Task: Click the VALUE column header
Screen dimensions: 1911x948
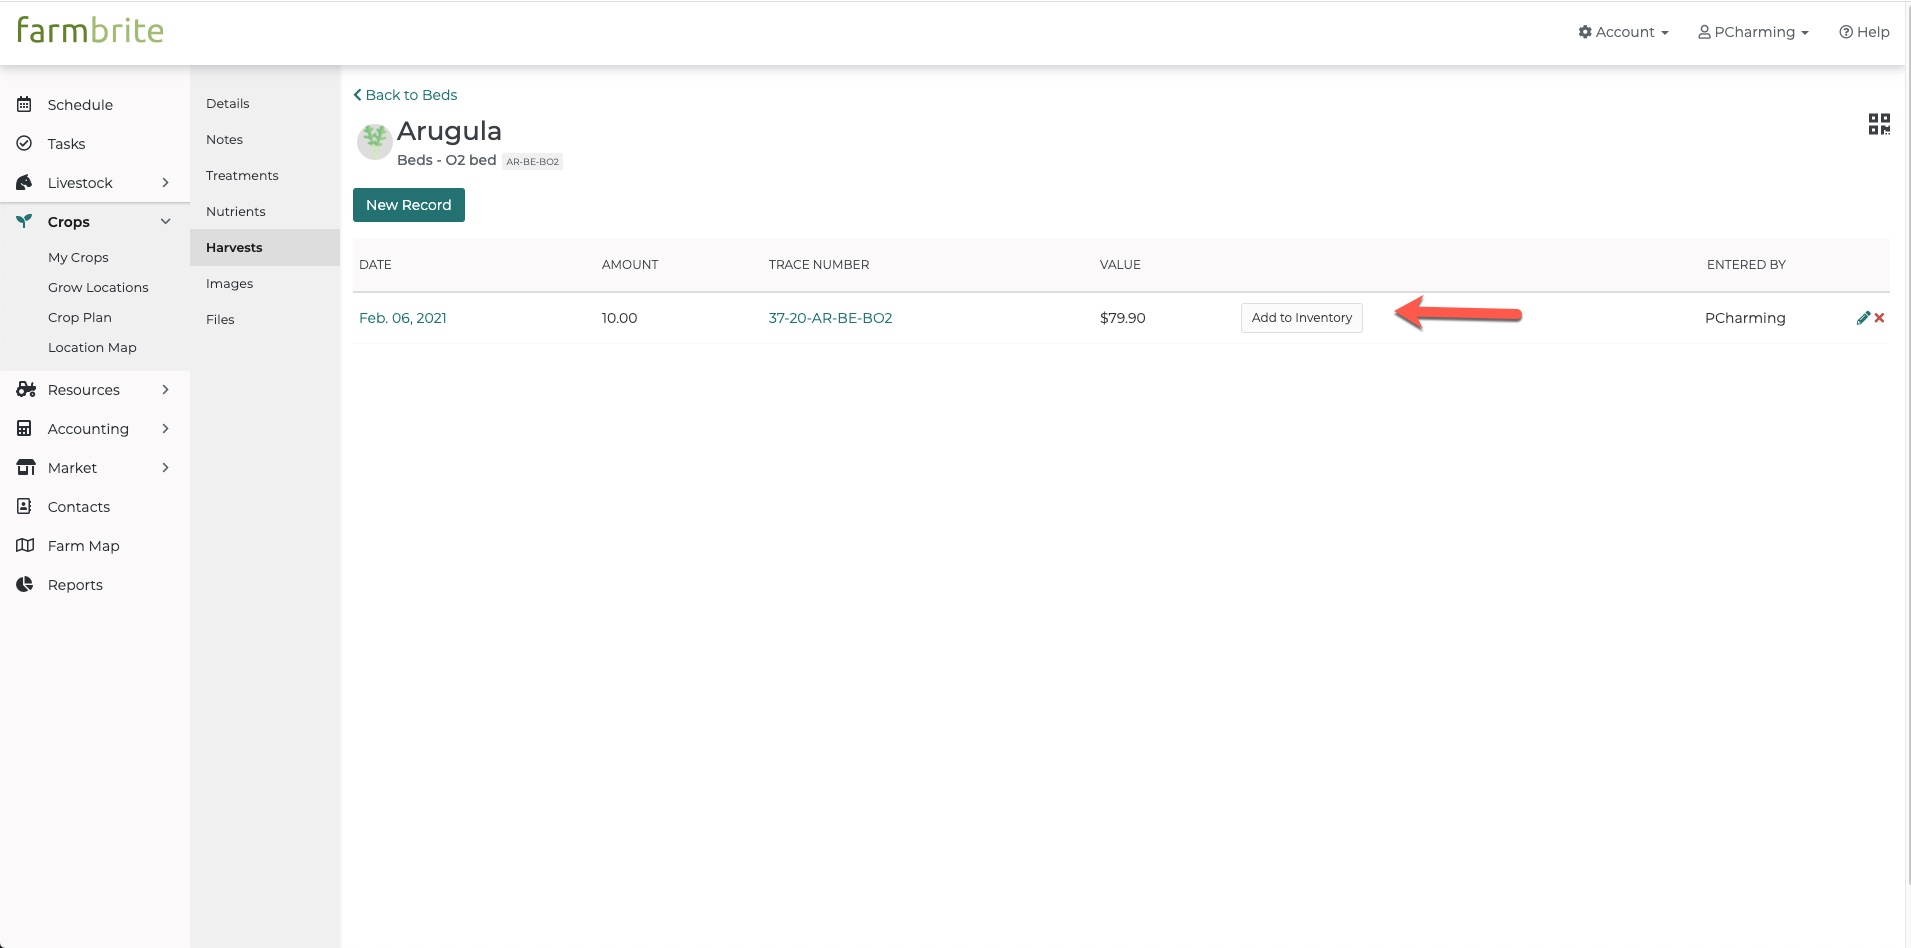Action: point(1120,265)
